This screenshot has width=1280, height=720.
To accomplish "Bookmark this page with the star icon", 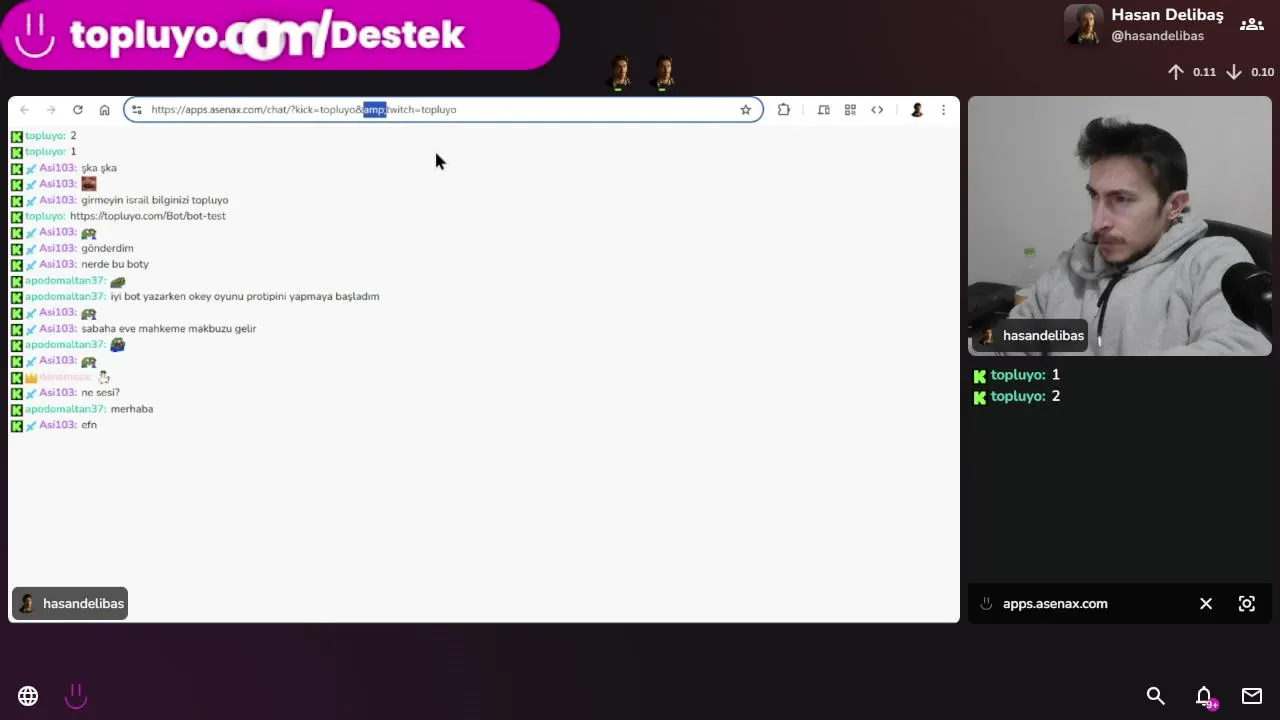I will (x=745, y=110).
